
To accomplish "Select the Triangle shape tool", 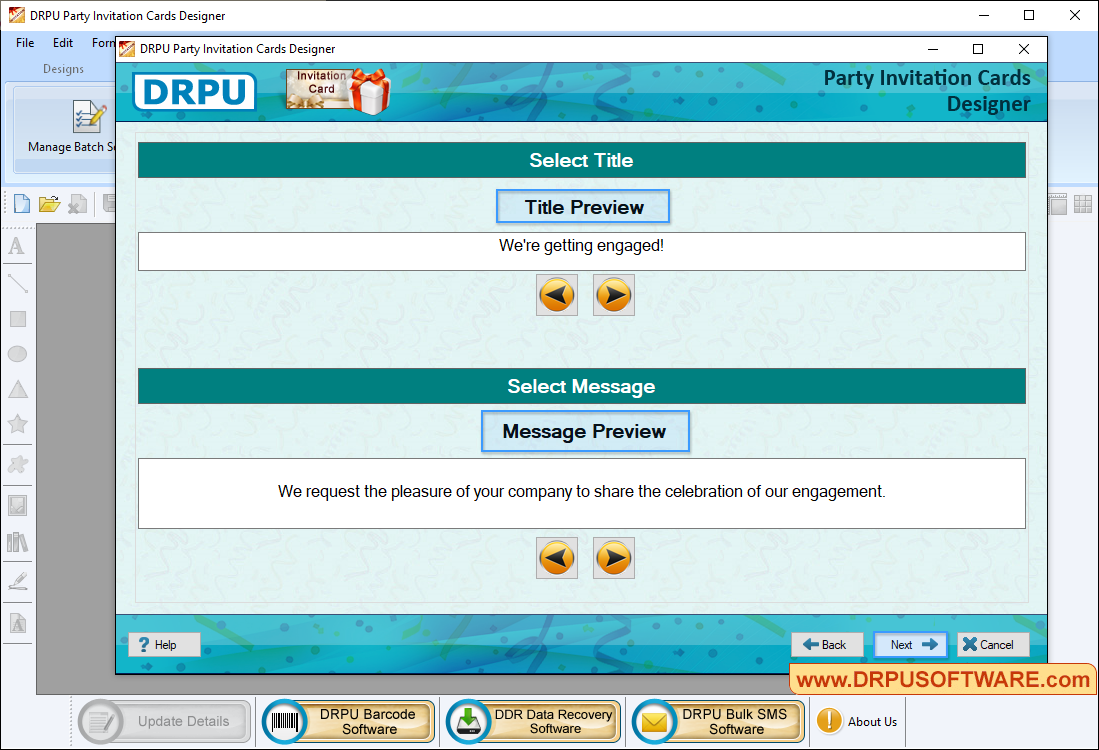I will 17,390.
